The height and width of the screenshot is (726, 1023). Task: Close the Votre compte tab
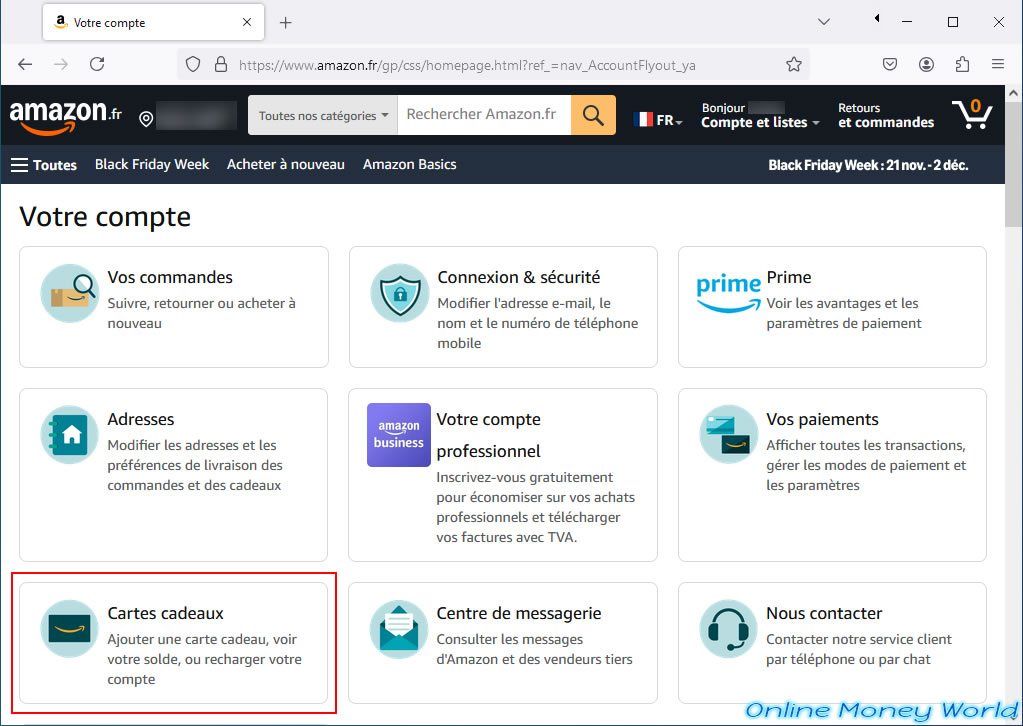[247, 22]
